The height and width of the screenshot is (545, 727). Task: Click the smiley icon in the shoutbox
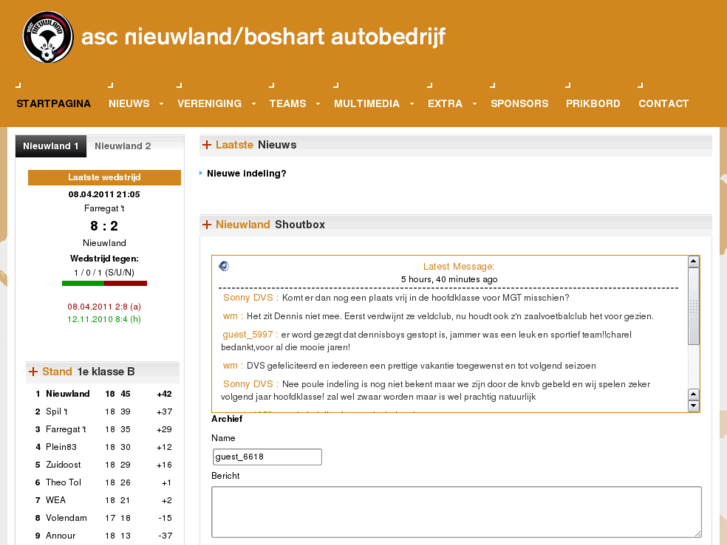tap(224, 266)
